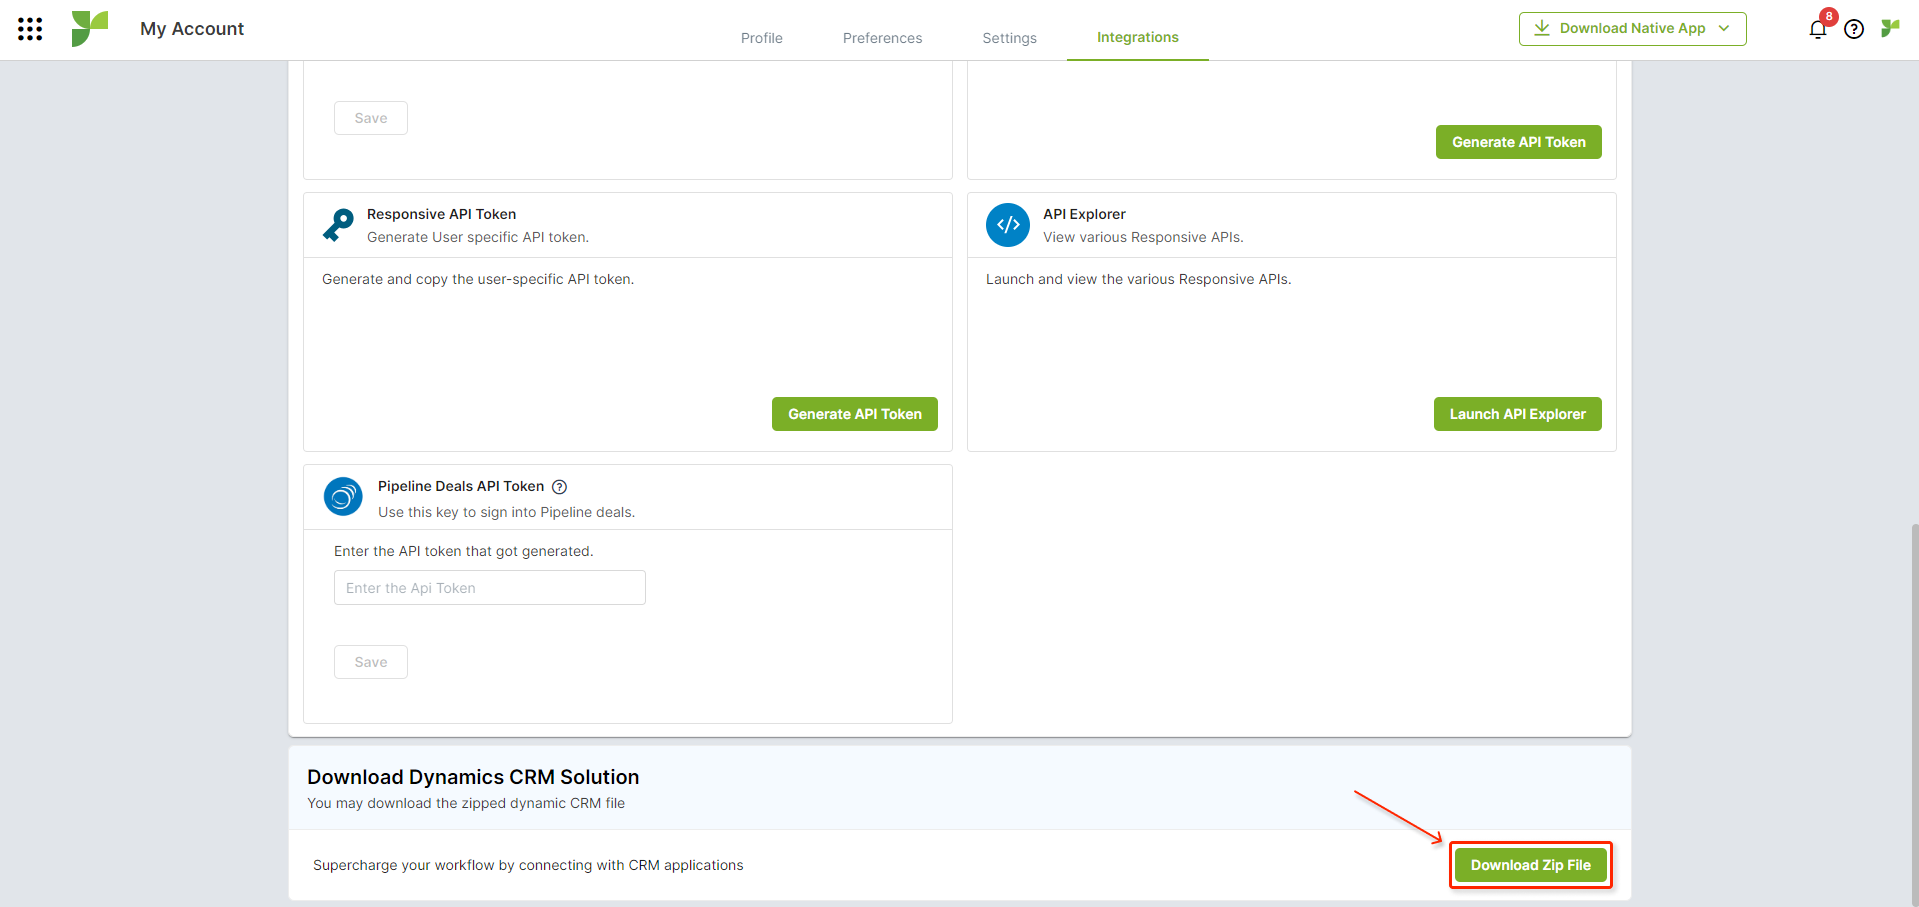Click 'View various Responsive APIs.' text
The width and height of the screenshot is (1919, 907).
pyautogui.click(x=1143, y=237)
